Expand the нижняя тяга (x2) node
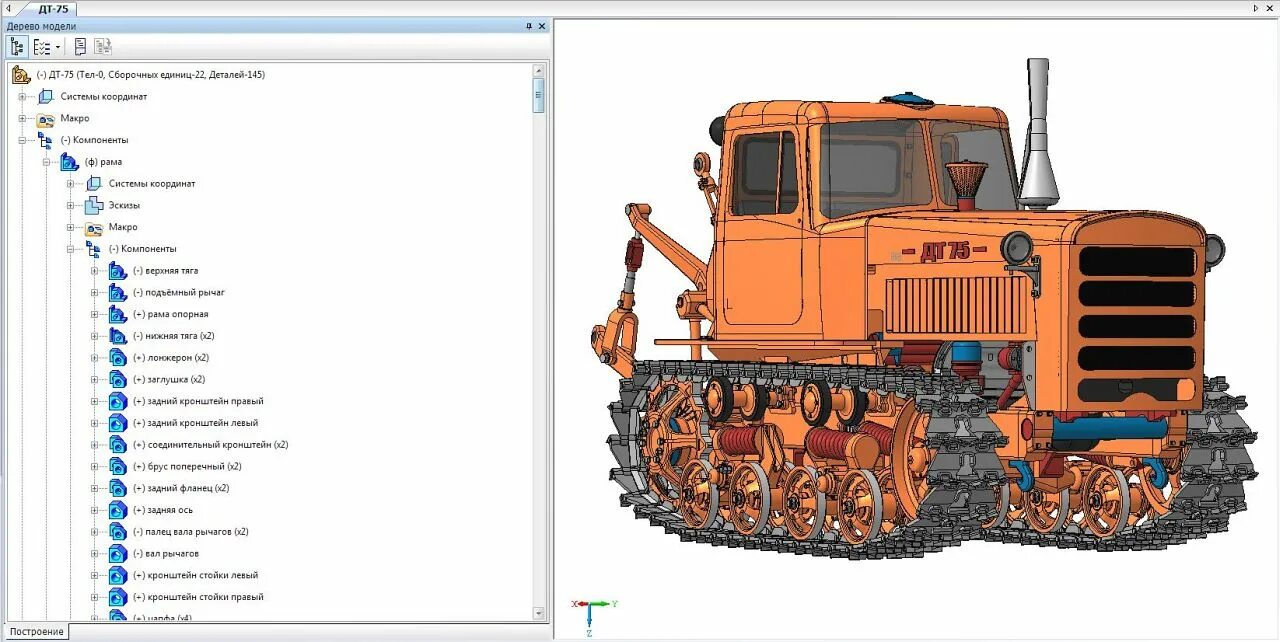1280x642 pixels. 95,336
